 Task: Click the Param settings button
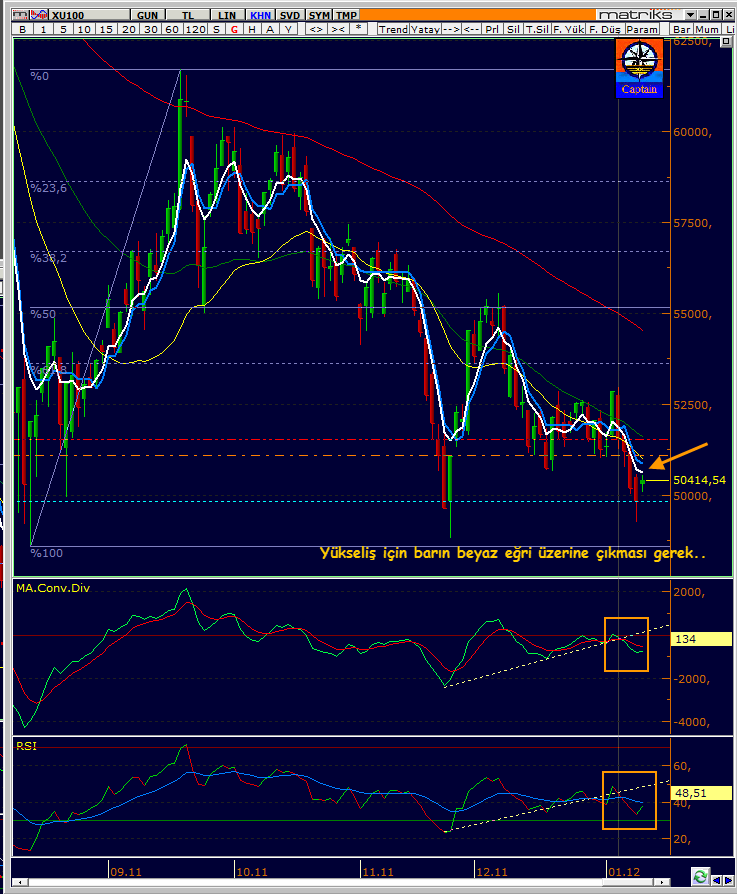tap(642, 29)
